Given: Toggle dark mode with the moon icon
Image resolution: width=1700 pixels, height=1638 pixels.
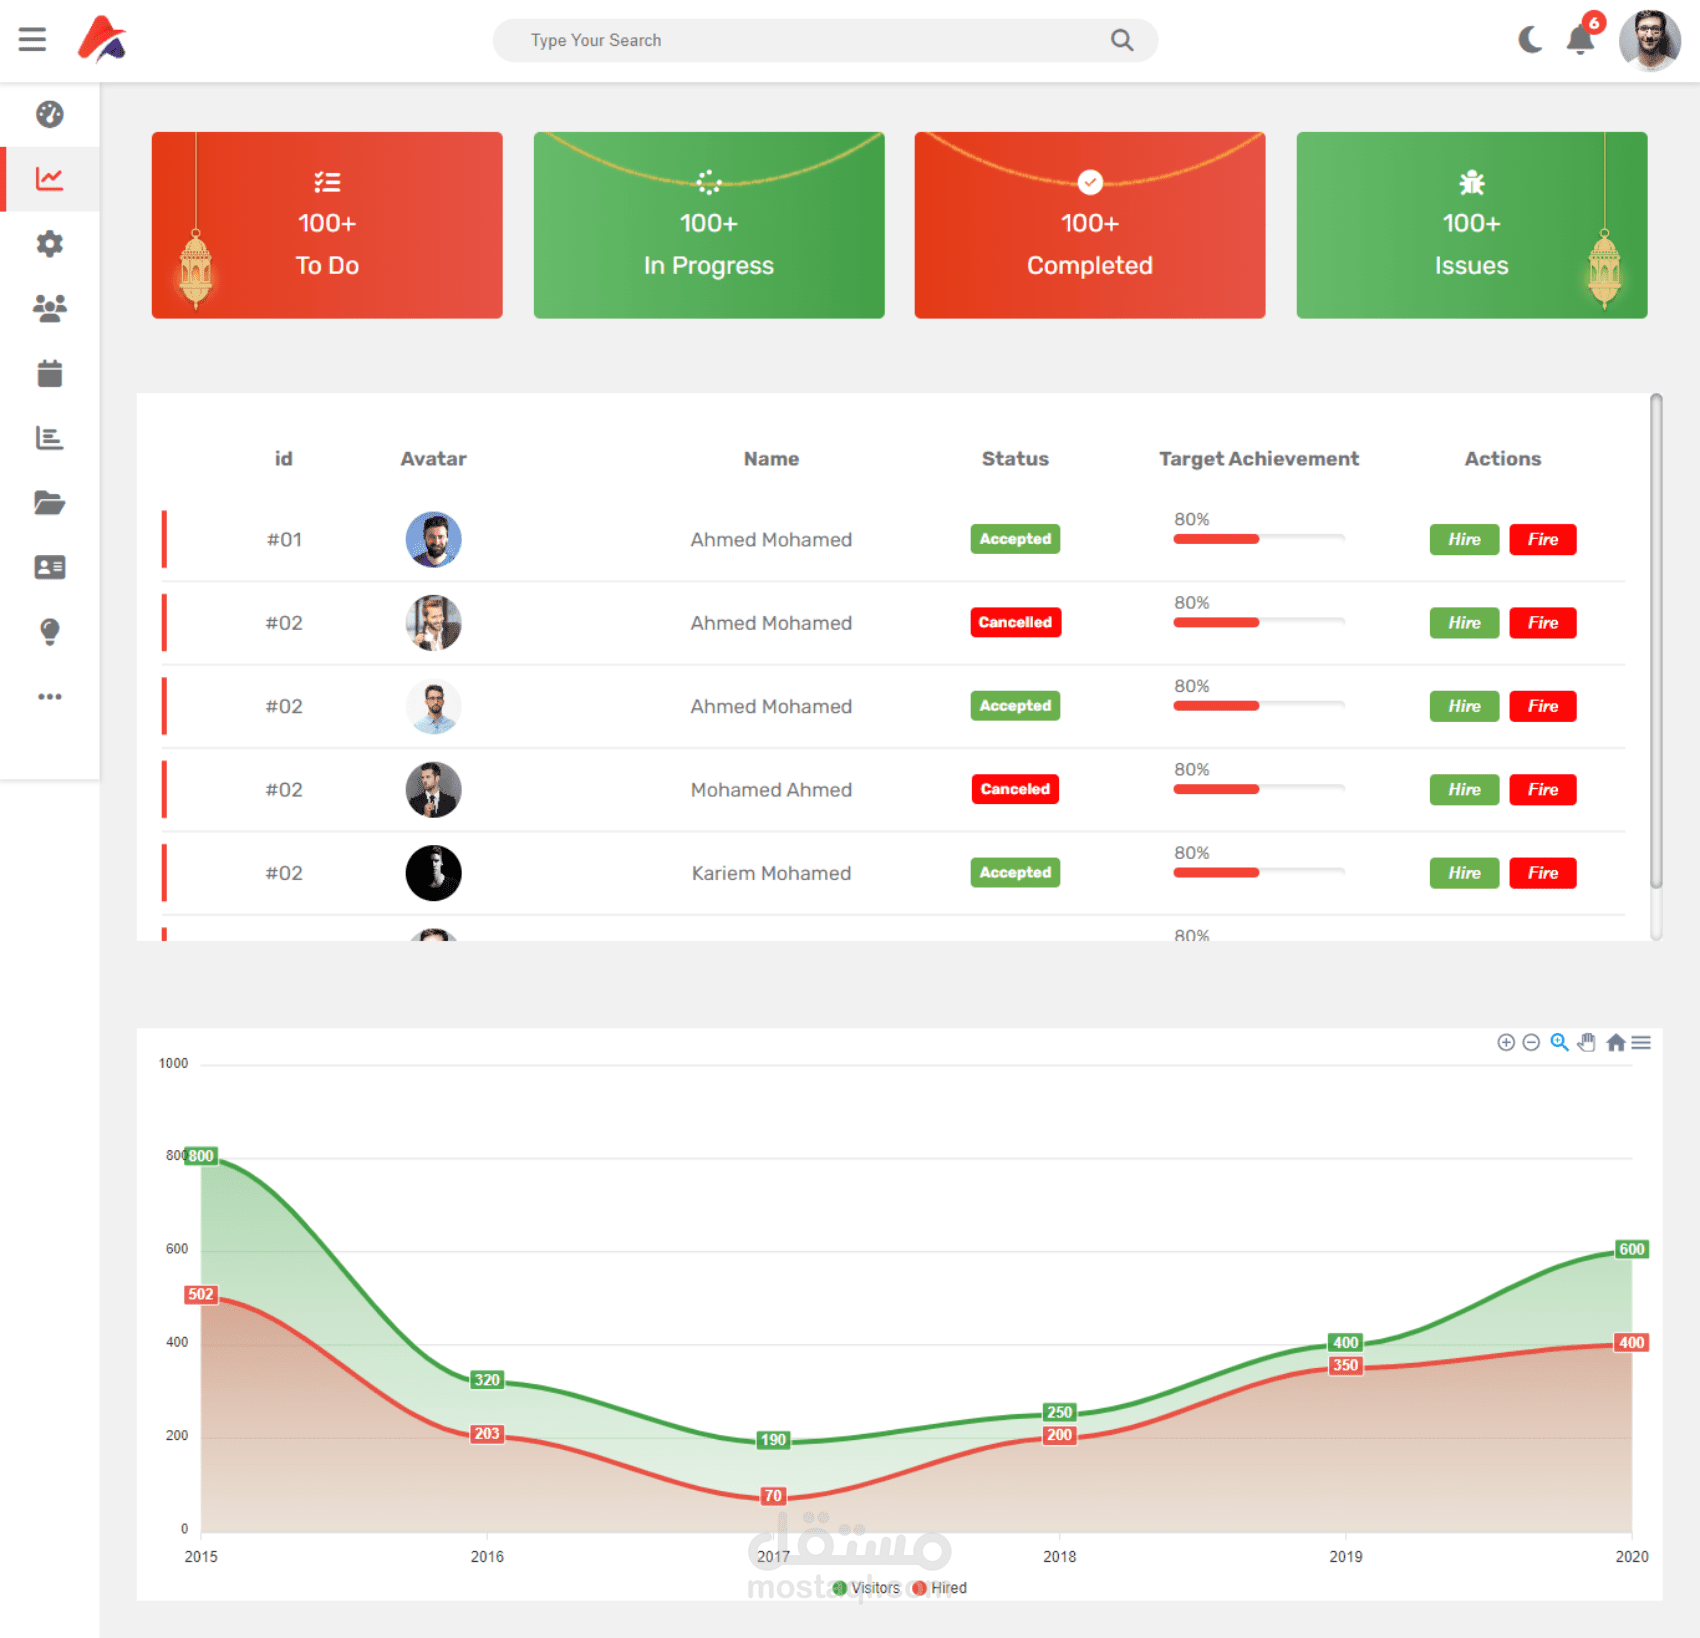Looking at the screenshot, I should click(x=1530, y=40).
